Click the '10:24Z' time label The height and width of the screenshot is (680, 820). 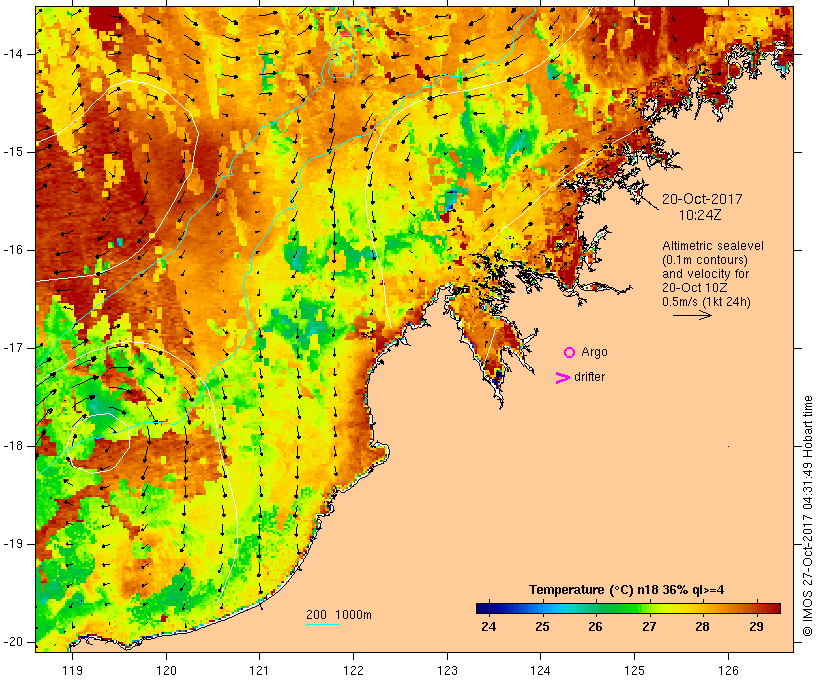pyautogui.click(x=700, y=215)
